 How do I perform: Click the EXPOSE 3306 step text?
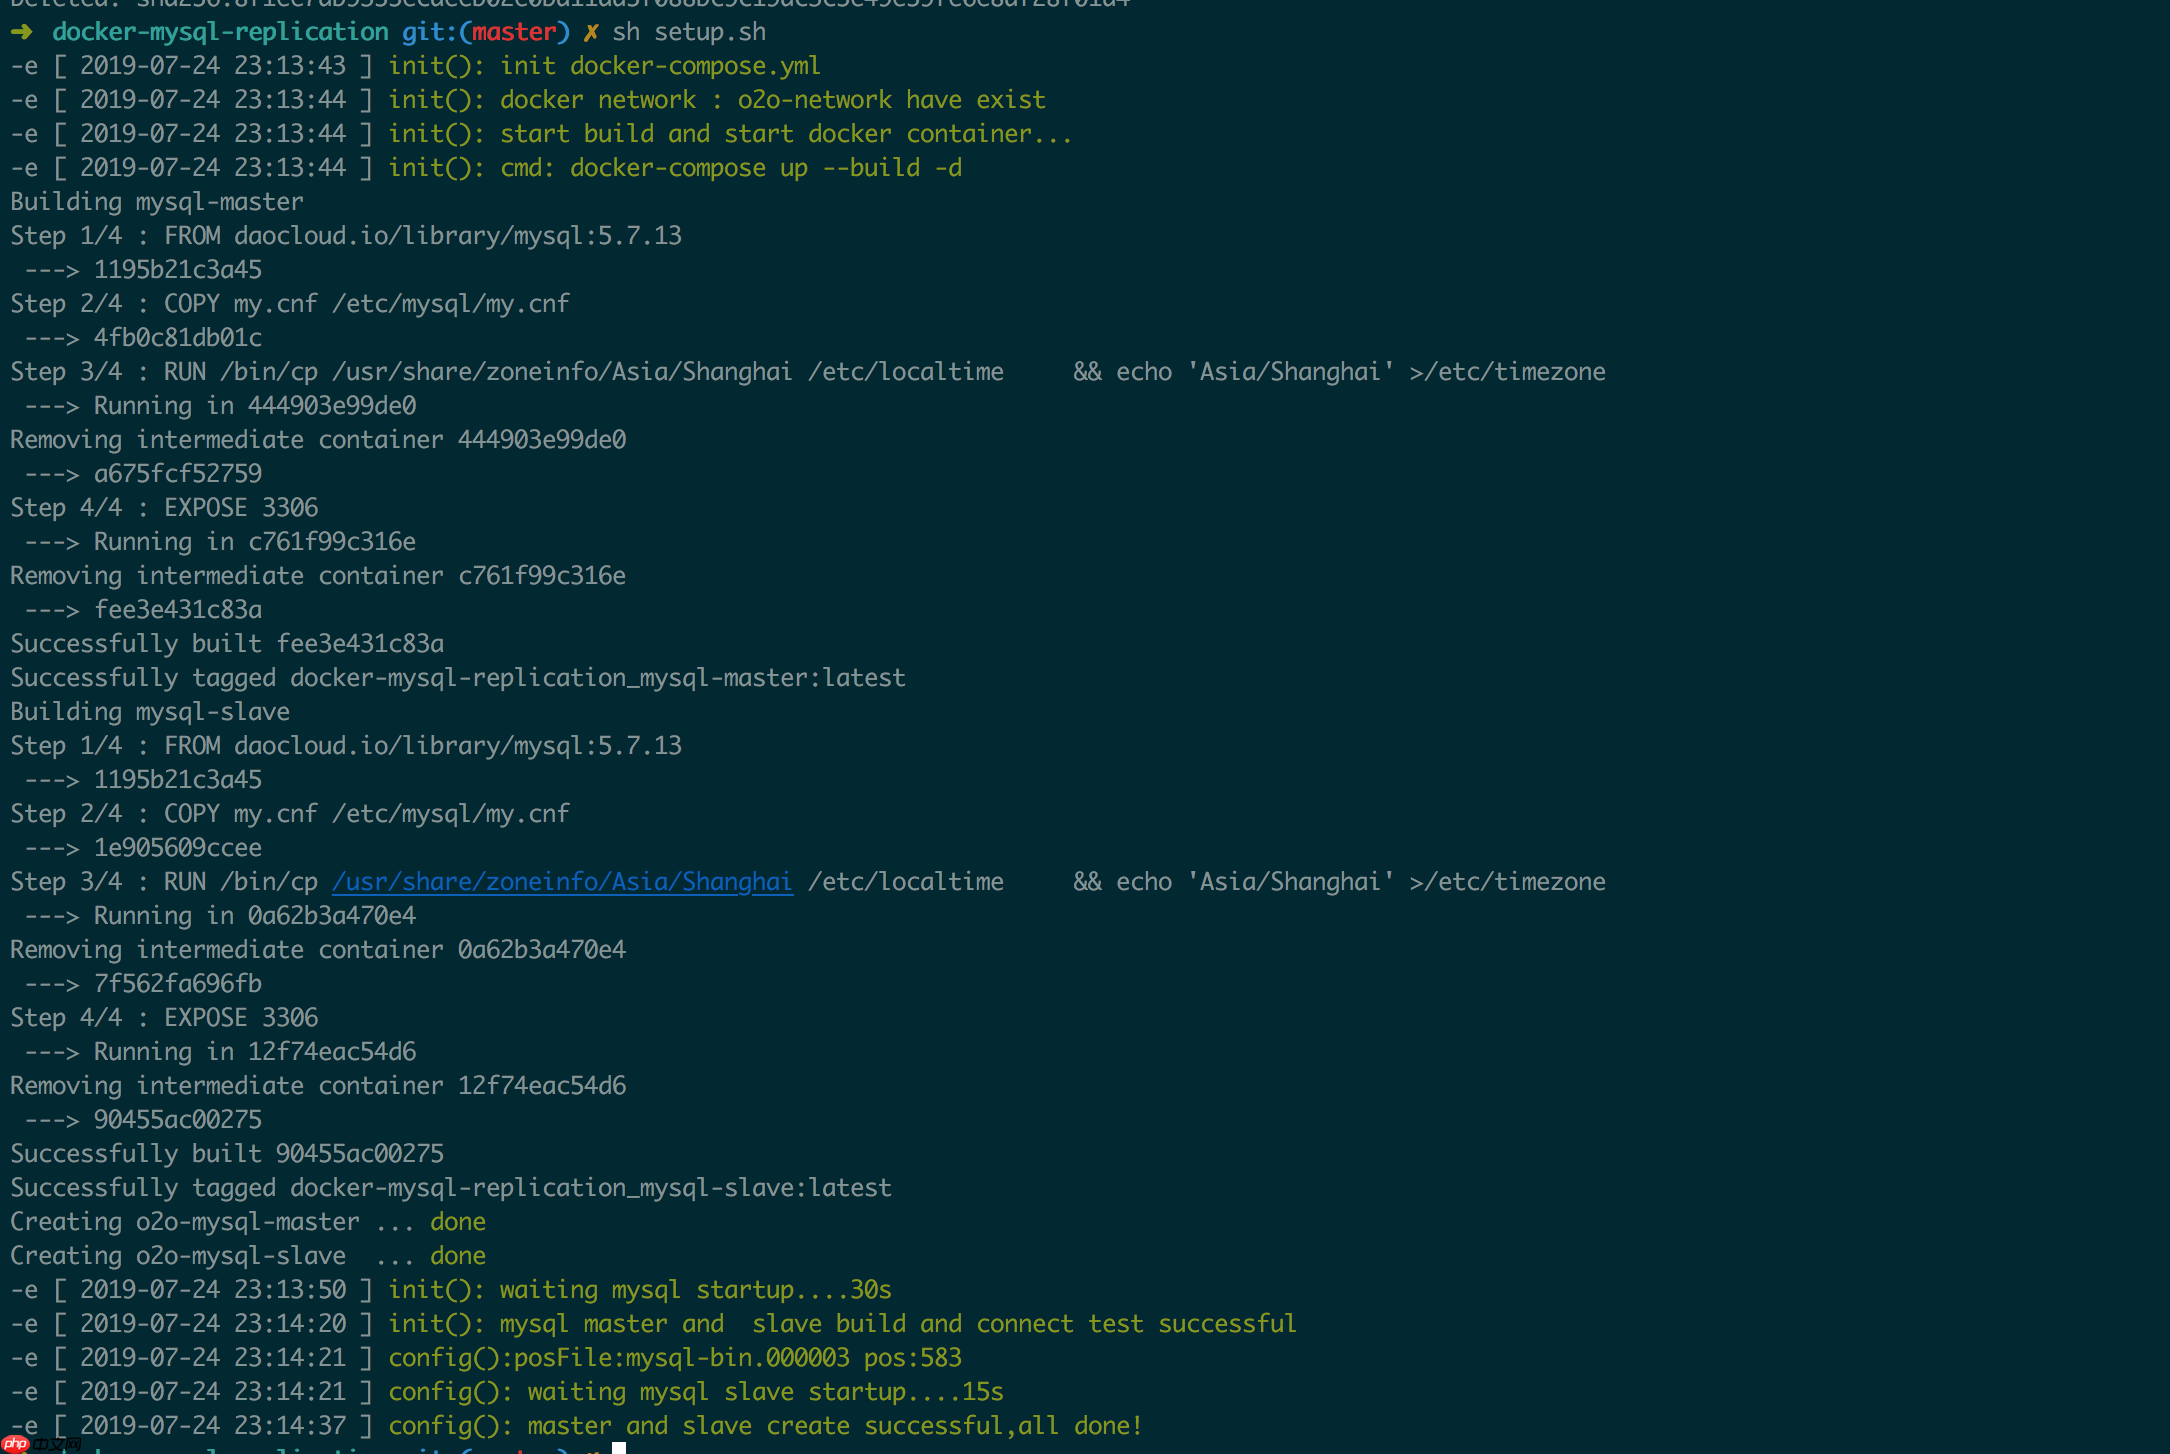[240, 507]
